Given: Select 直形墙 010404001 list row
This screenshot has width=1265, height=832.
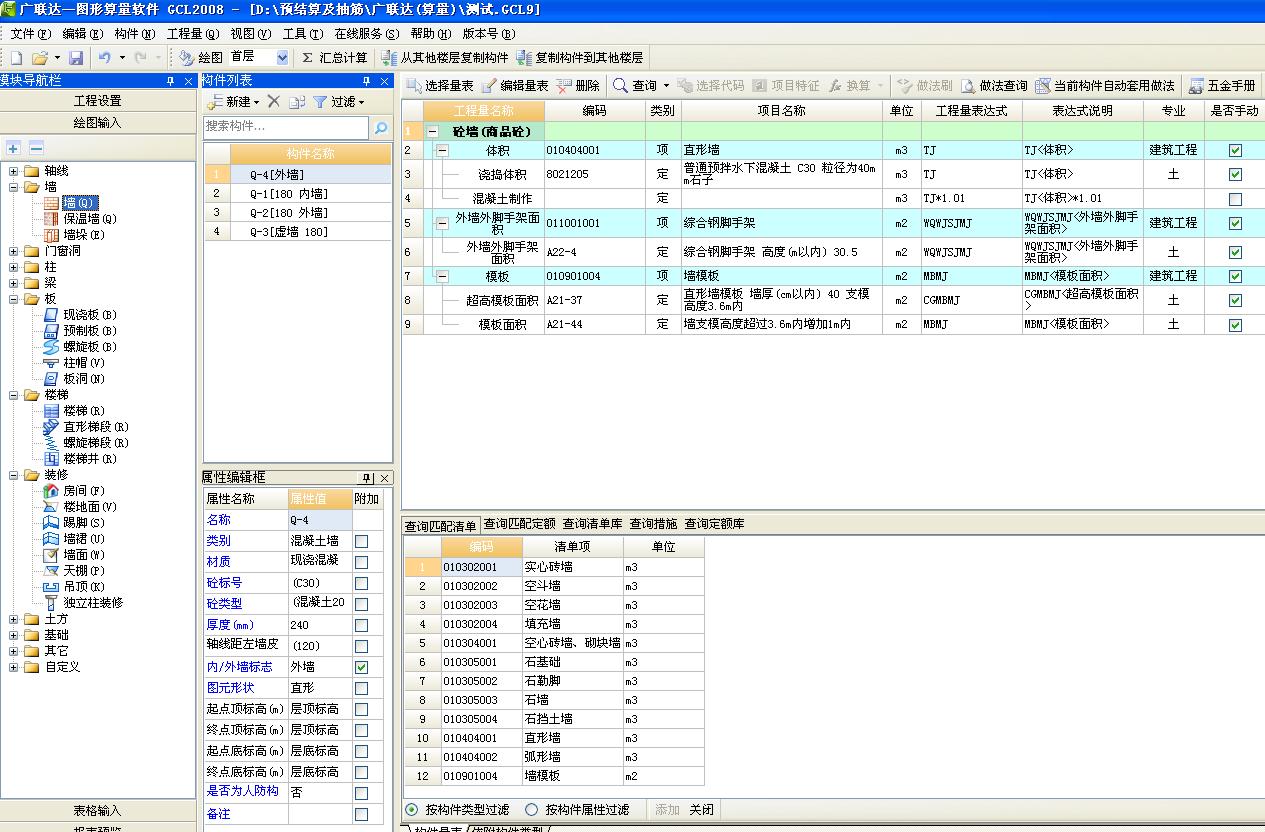Looking at the screenshot, I should pos(554,738).
